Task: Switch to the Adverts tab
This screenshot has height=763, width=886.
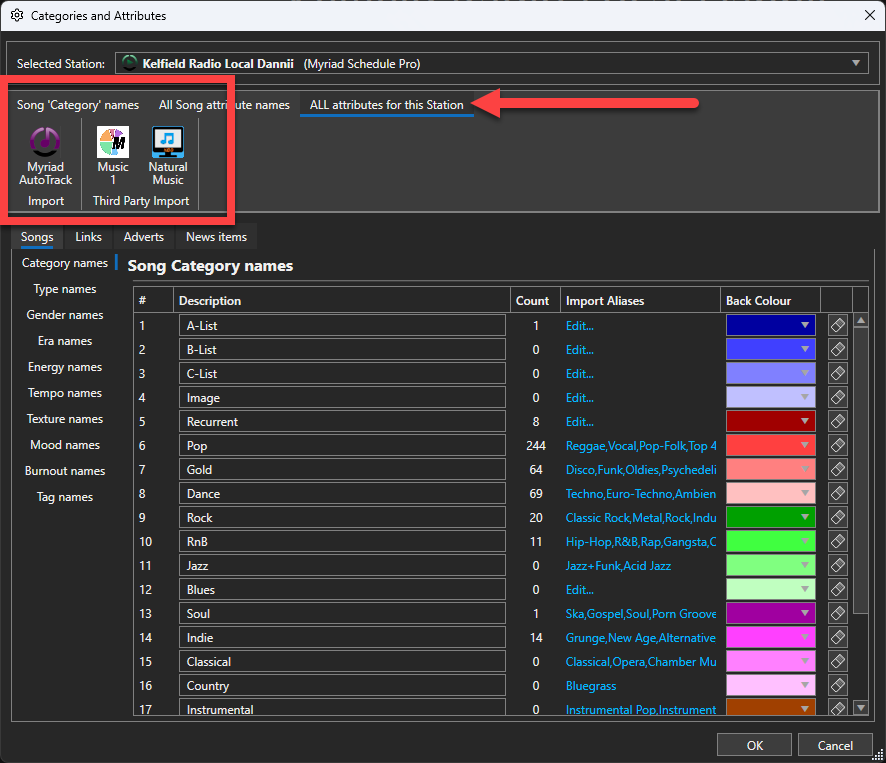Action: coord(144,237)
